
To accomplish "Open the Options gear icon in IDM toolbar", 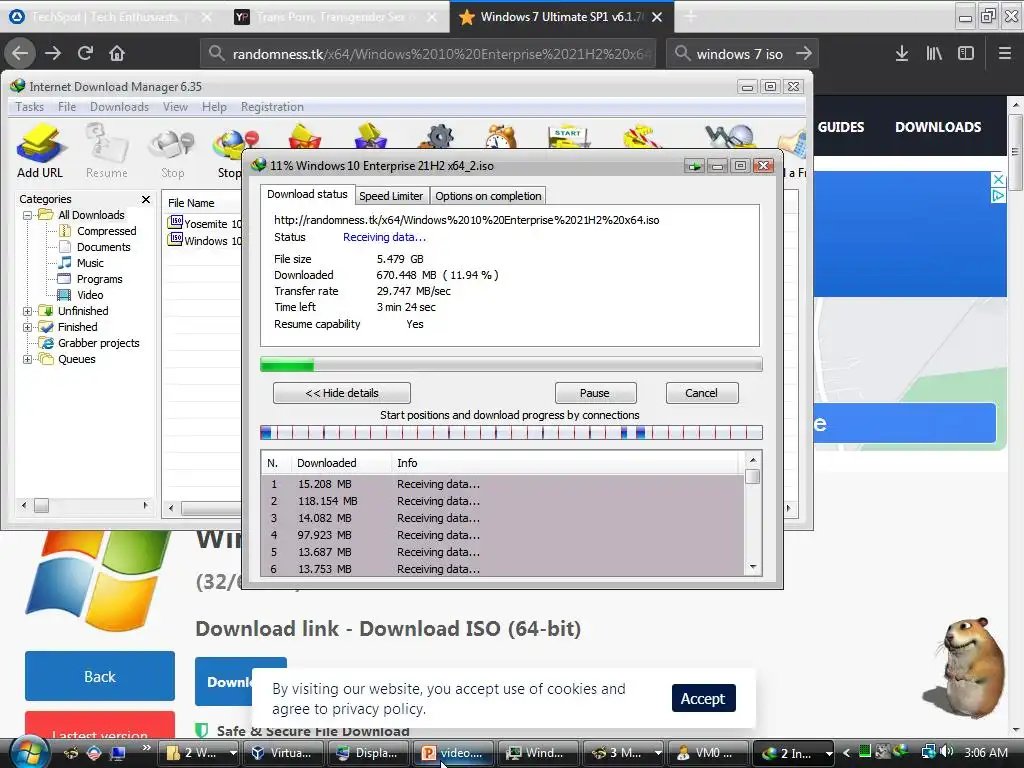I will pyautogui.click(x=439, y=136).
